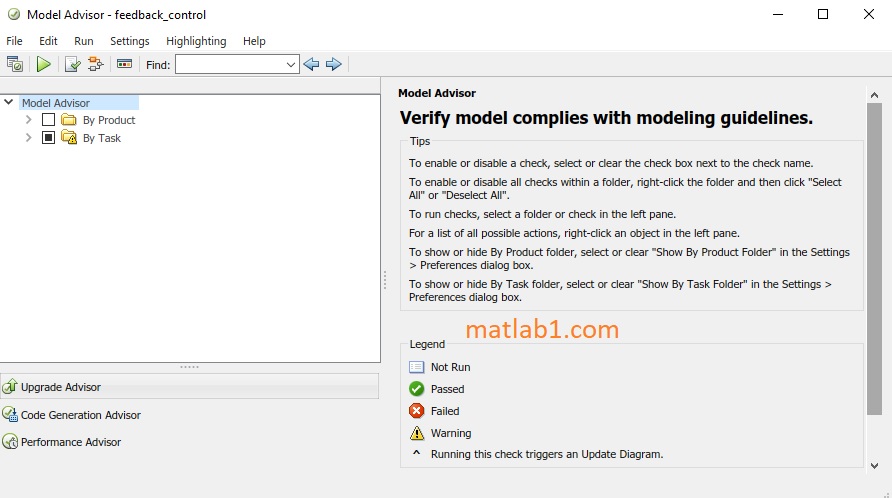Click inside the Find text field
The height and width of the screenshot is (498, 892).
pos(229,65)
